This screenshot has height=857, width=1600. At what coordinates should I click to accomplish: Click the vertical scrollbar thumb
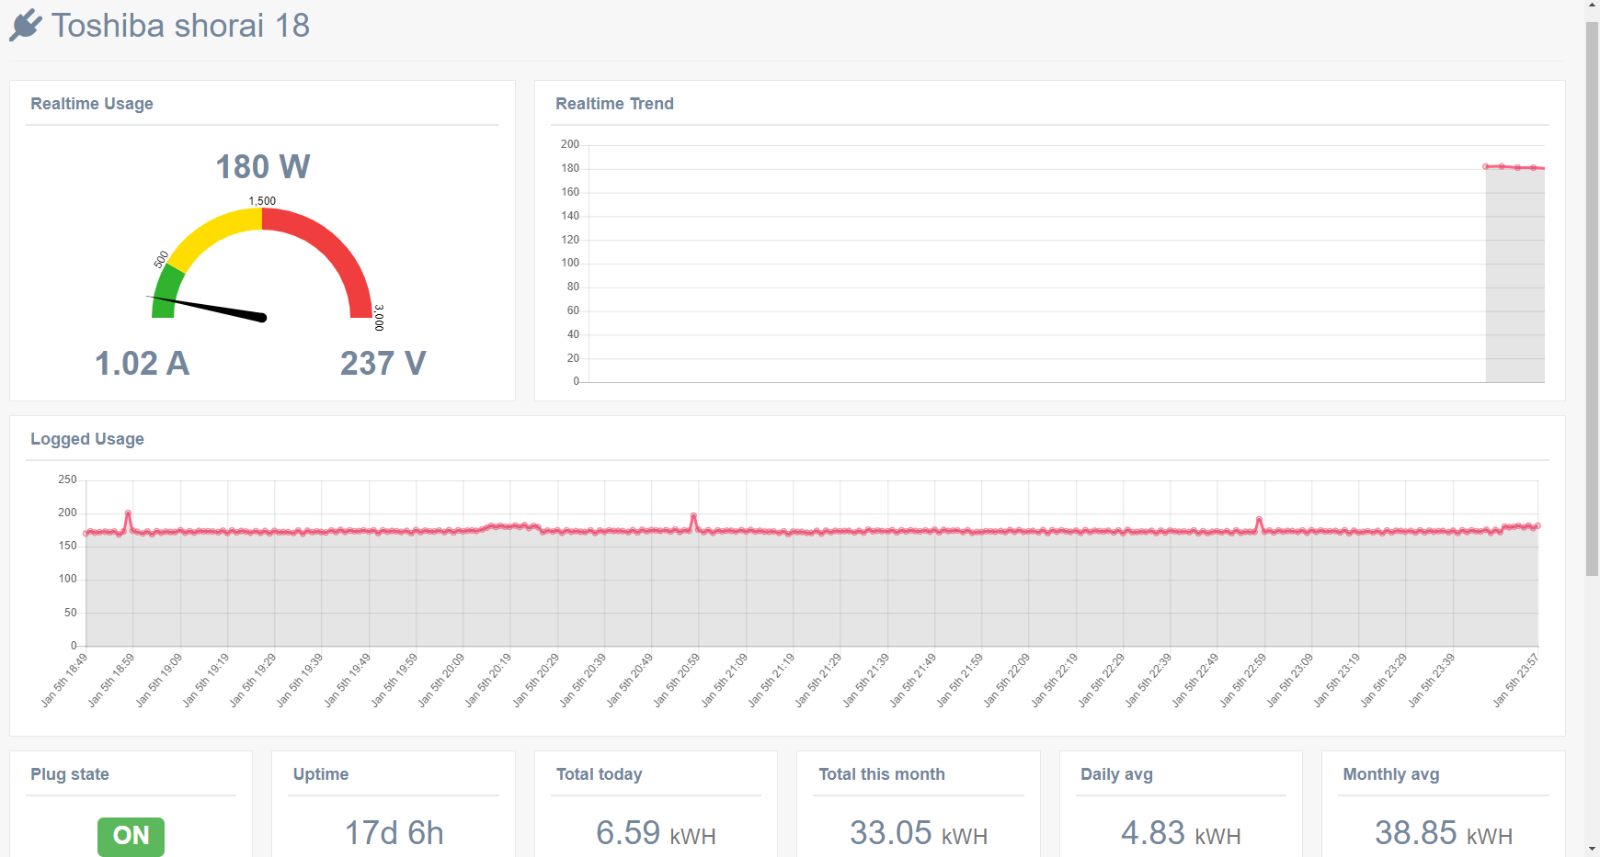(1592, 298)
